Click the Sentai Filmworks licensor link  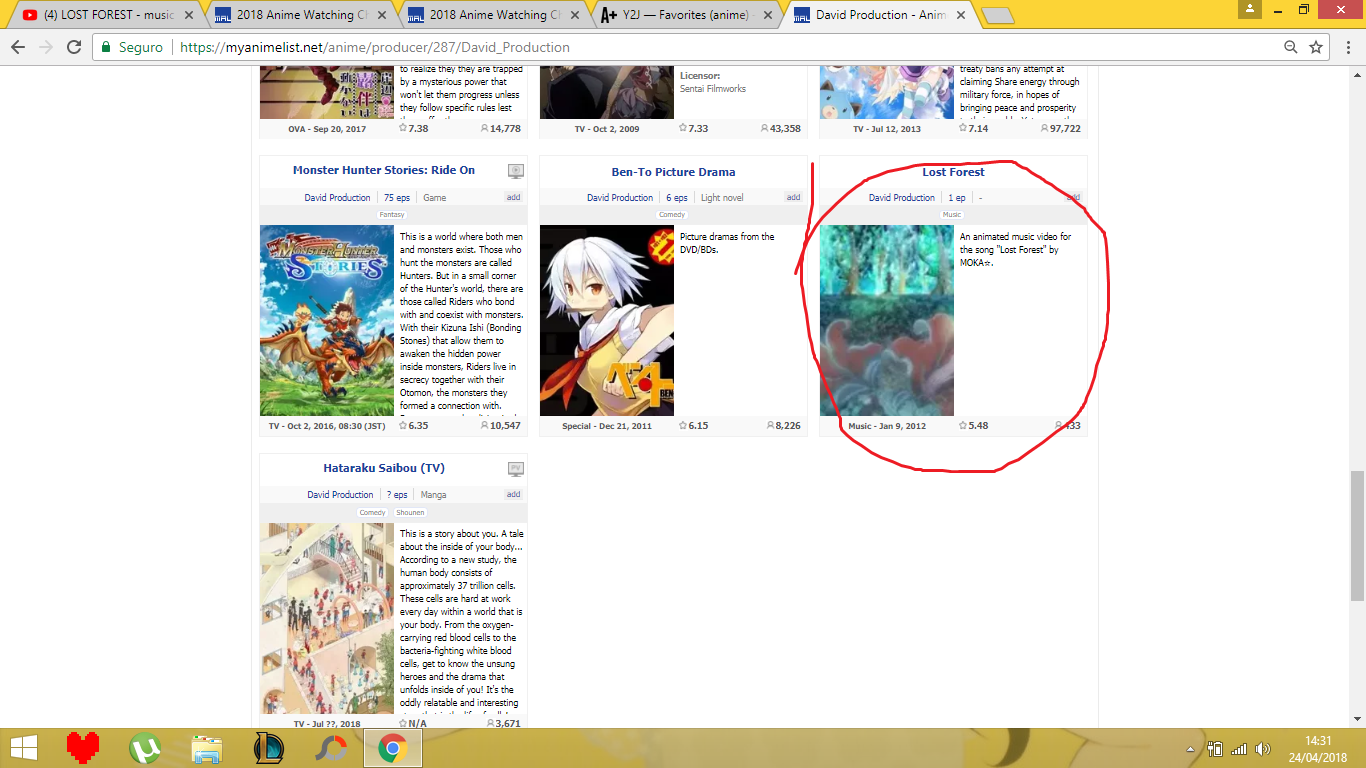[713, 89]
